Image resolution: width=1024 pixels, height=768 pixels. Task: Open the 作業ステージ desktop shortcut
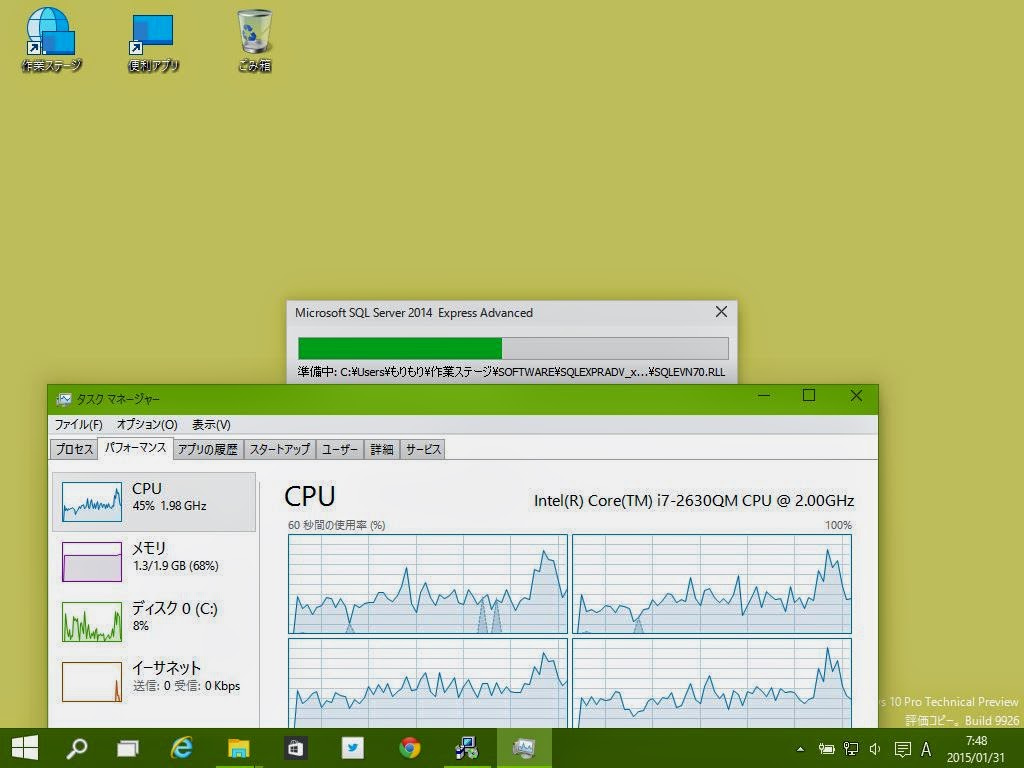click(x=51, y=39)
